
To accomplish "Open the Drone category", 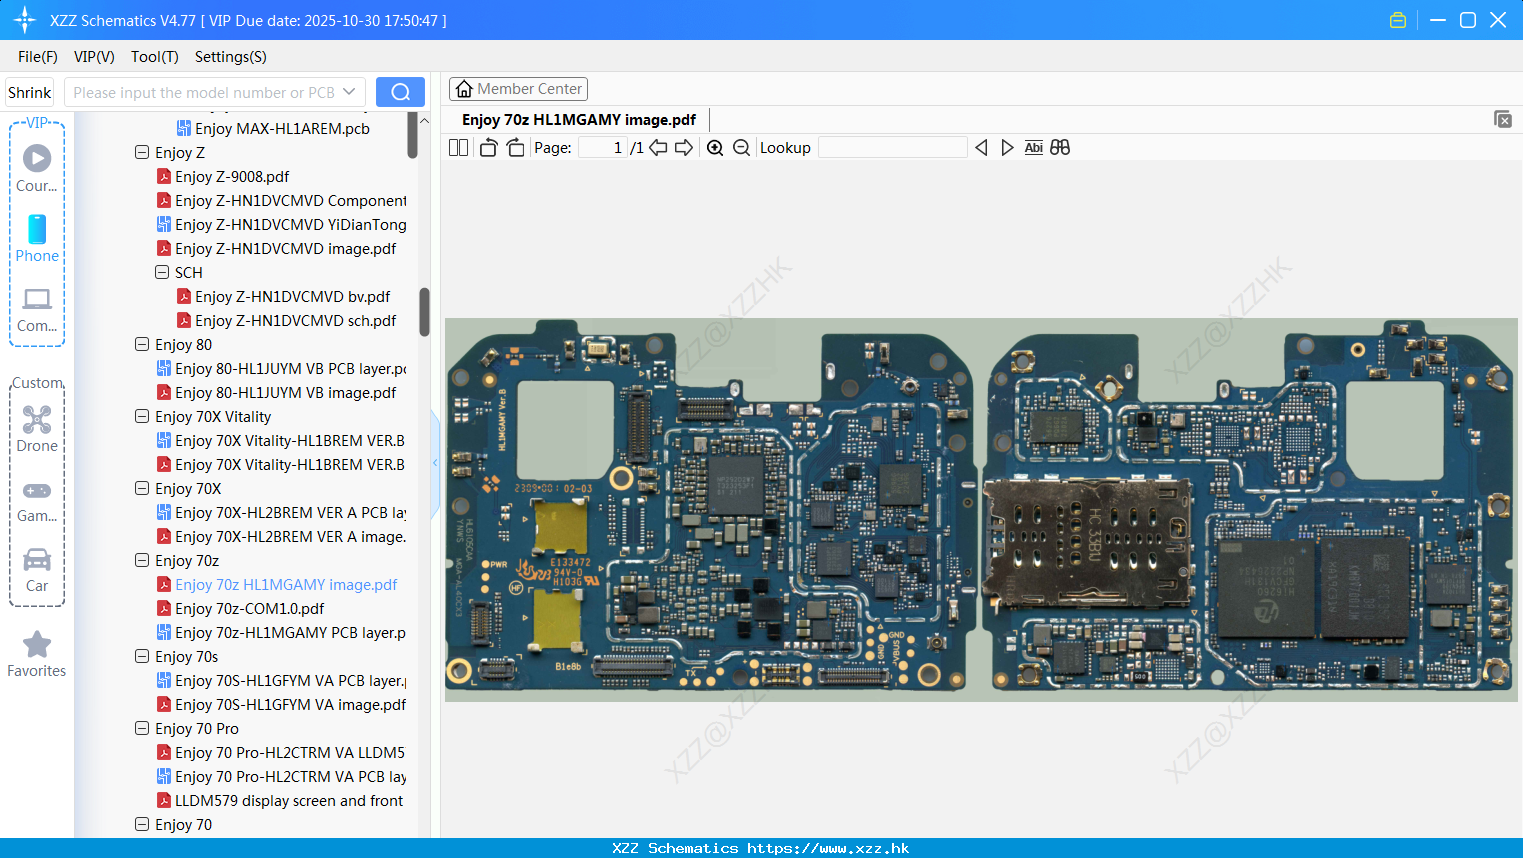I will click(37, 429).
